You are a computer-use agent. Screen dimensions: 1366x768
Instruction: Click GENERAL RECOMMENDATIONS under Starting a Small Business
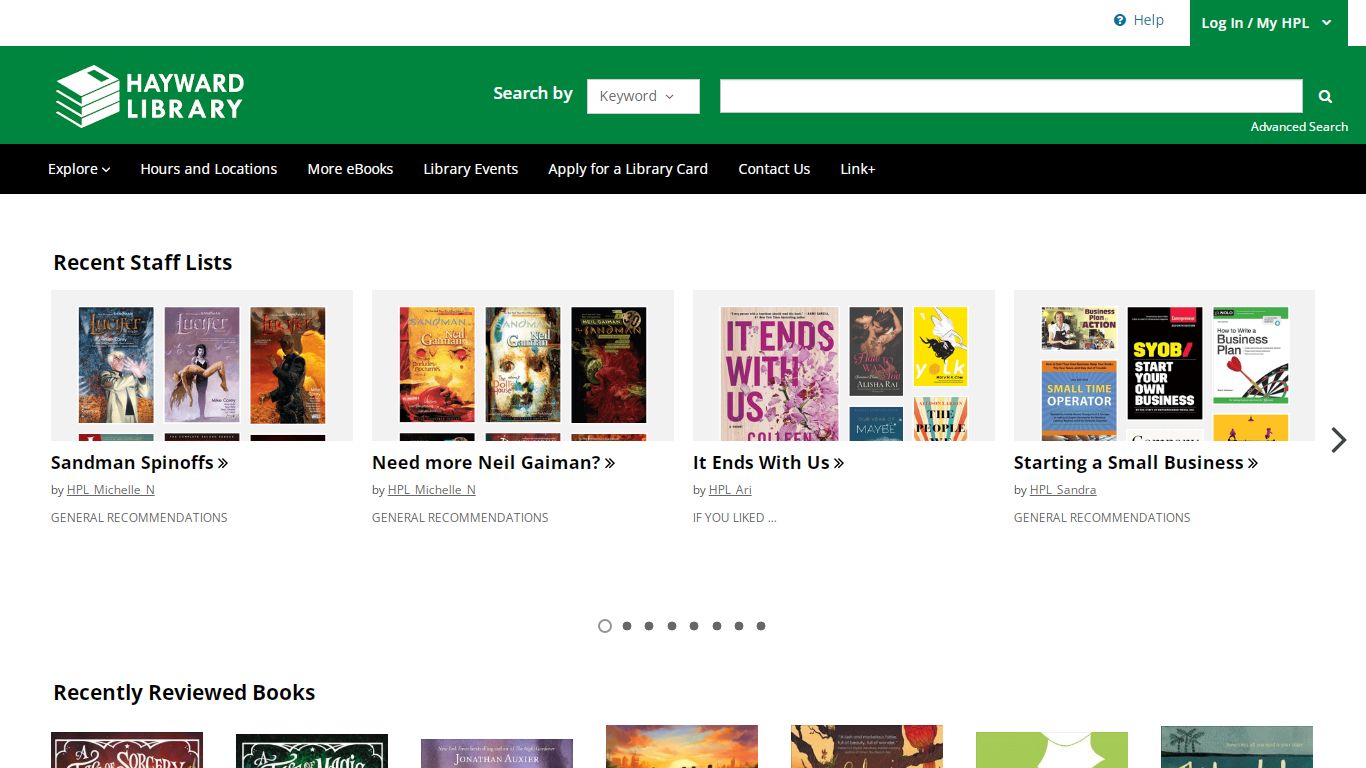pyautogui.click(x=1102, y=518)
